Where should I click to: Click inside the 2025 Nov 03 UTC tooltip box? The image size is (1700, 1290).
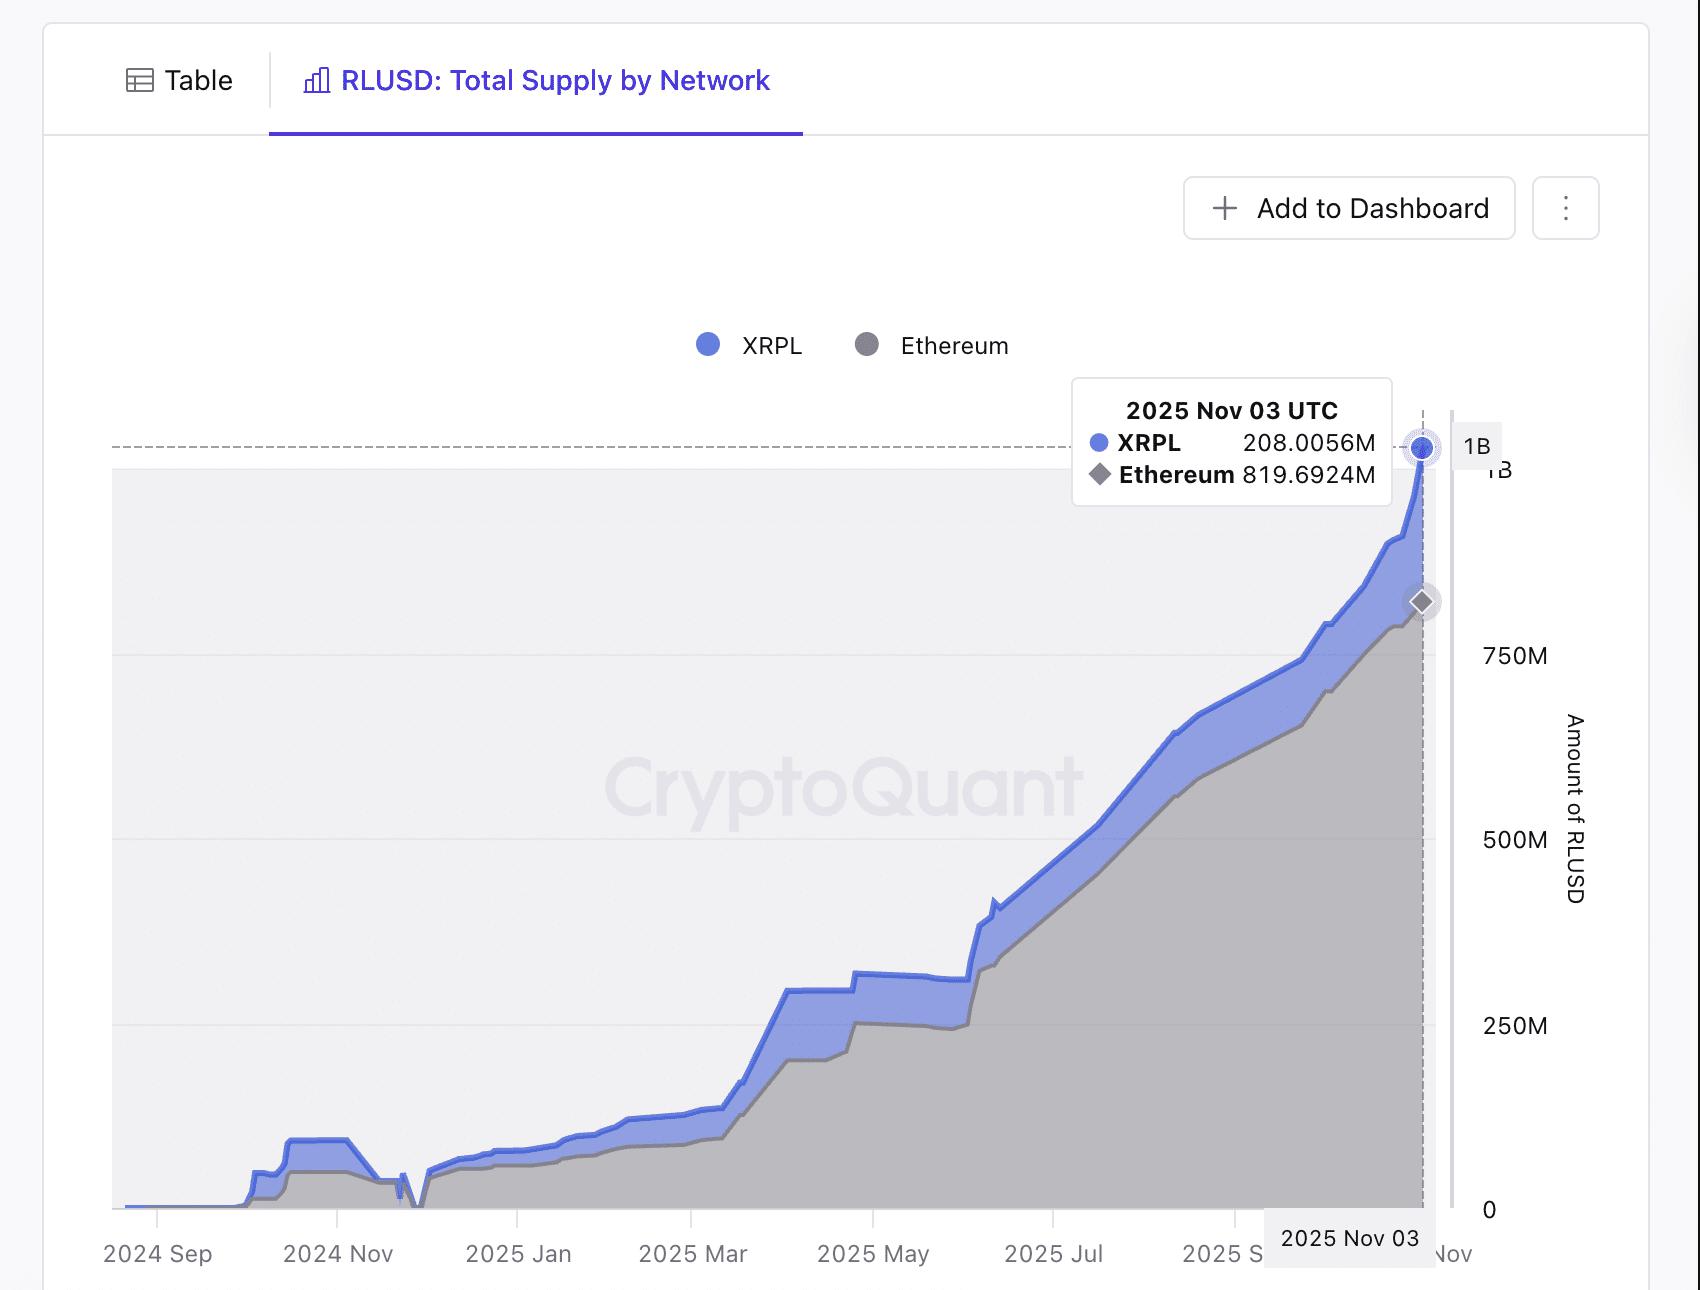pos(1231,442)
